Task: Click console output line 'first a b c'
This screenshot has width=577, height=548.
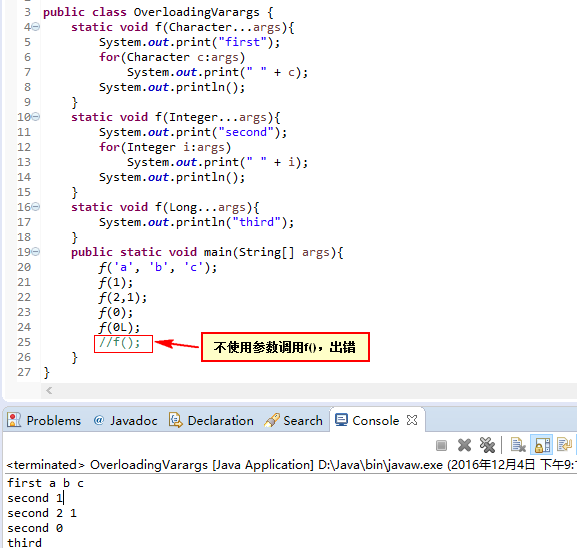Action: click(x=45, y=483)
